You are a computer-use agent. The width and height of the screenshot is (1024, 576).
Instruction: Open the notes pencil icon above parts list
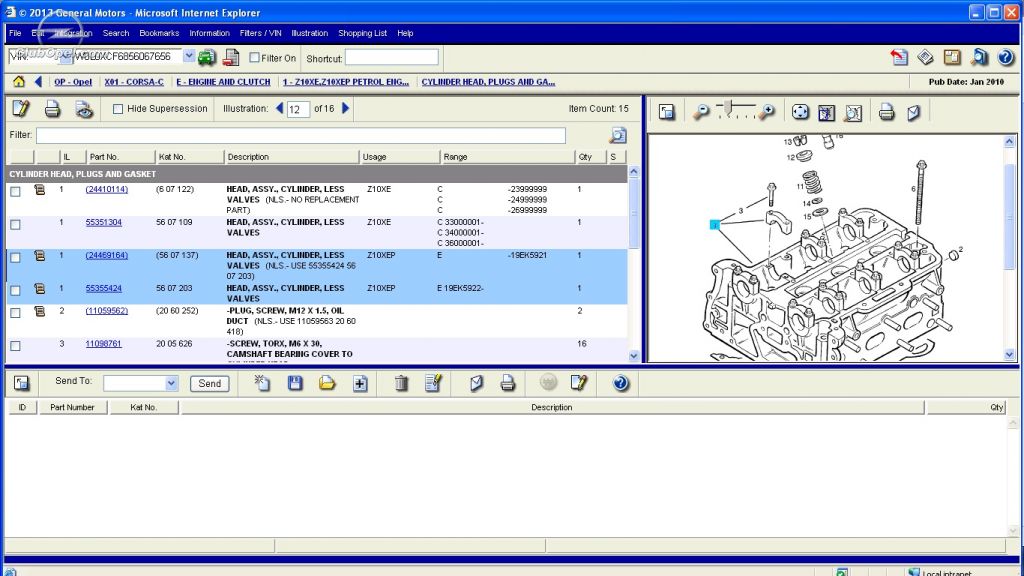tap(21, 108)
